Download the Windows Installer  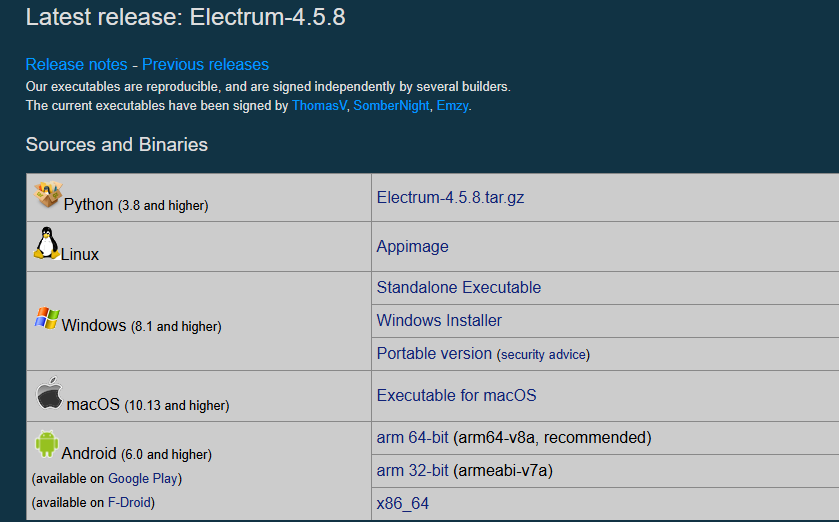pyautogui.click(x=439, y=320)
